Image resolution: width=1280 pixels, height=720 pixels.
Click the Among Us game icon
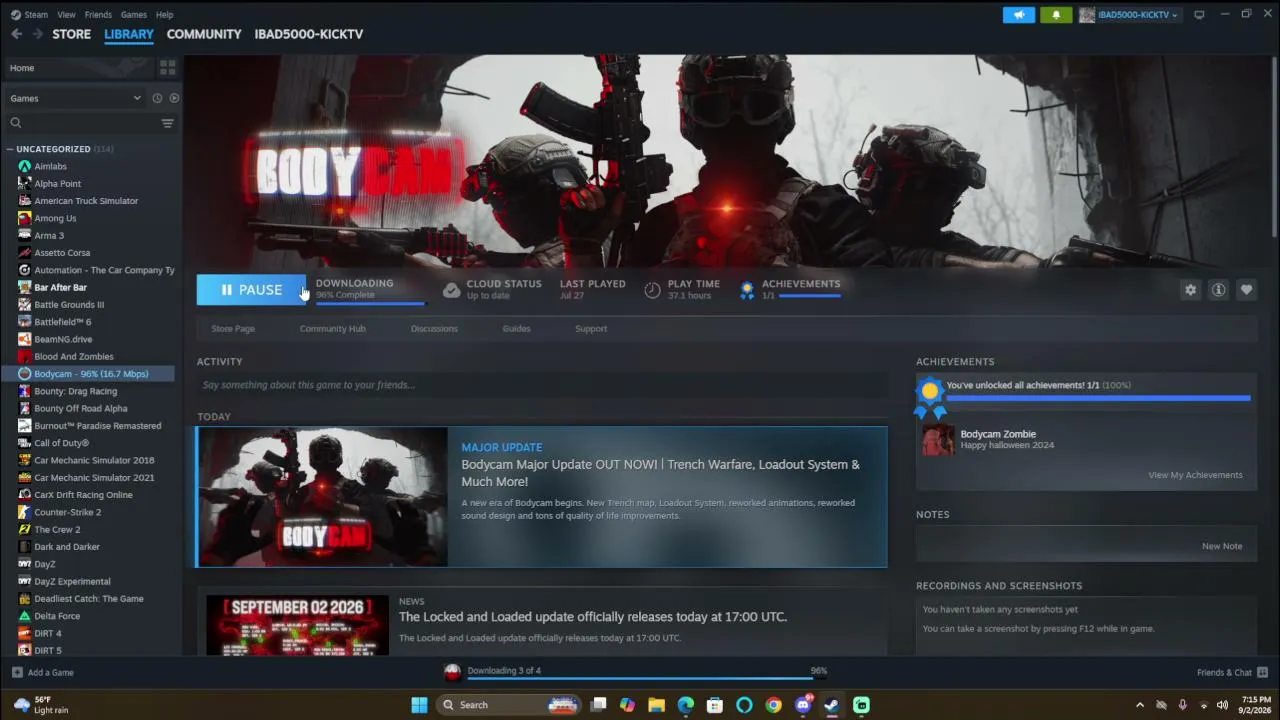pyautogui.click(x=24, y=218)
